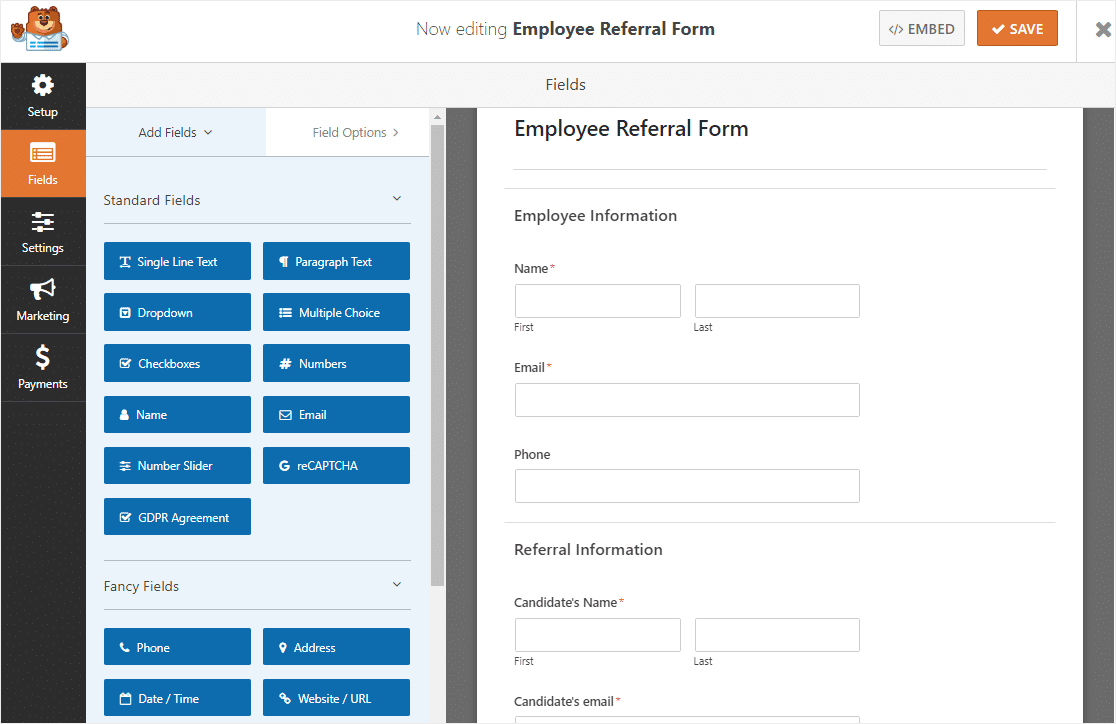Click the WPForms bear mascot logo
Viewport: 1116px width, 724px height.
pos(40,29)
